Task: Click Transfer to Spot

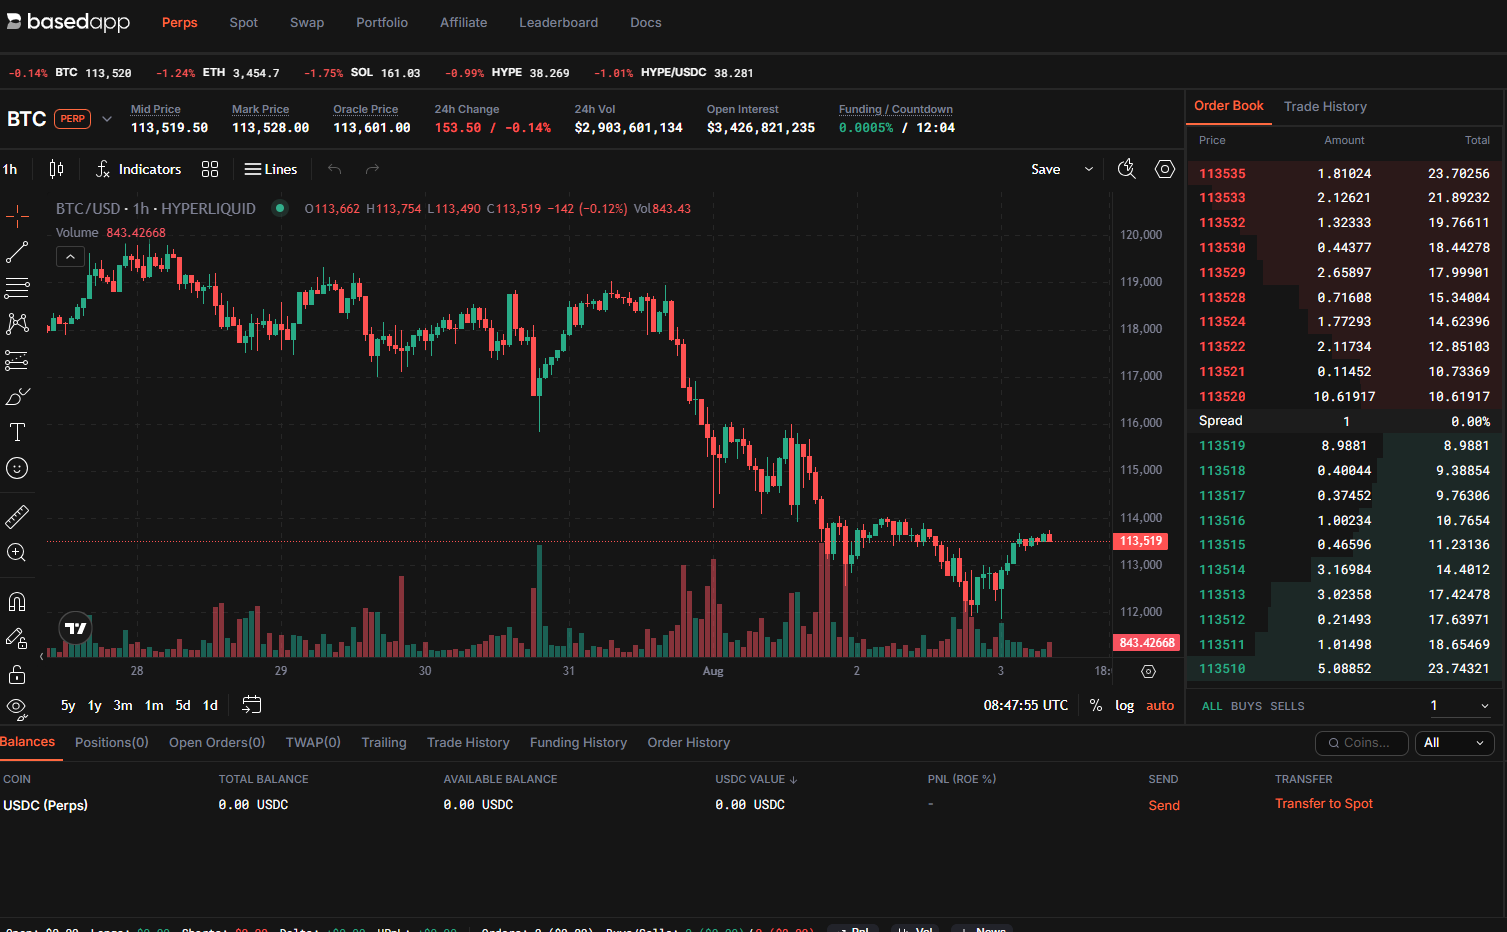Action: coord(1324,803)
